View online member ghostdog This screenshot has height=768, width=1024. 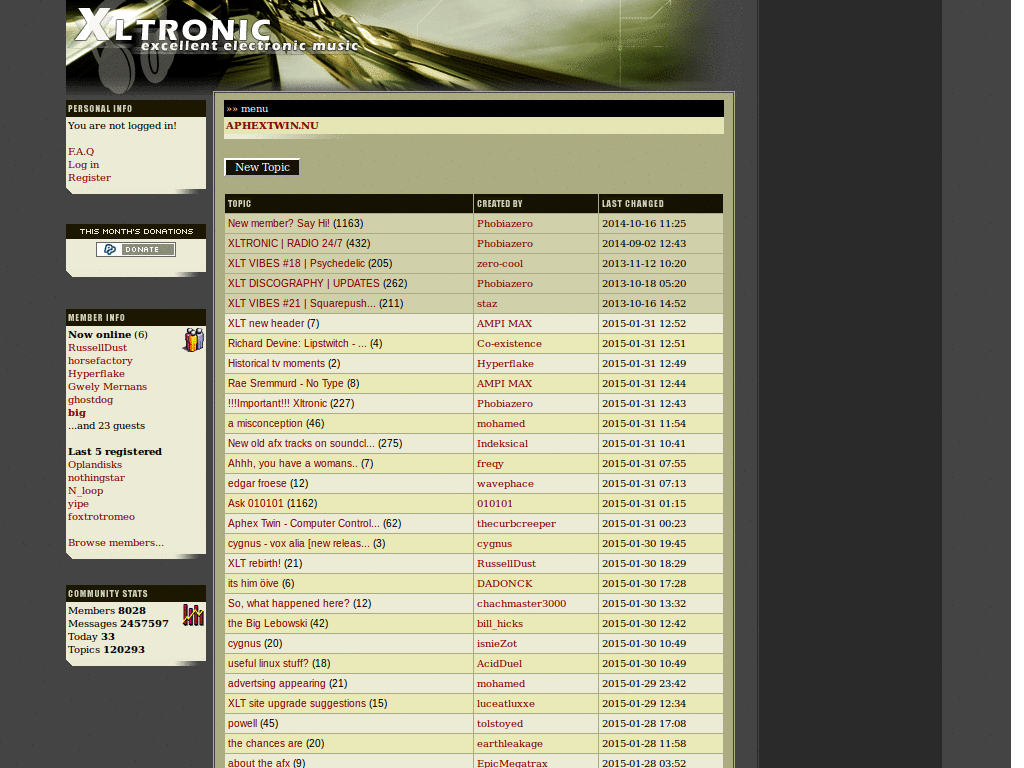tap(90, 400)
